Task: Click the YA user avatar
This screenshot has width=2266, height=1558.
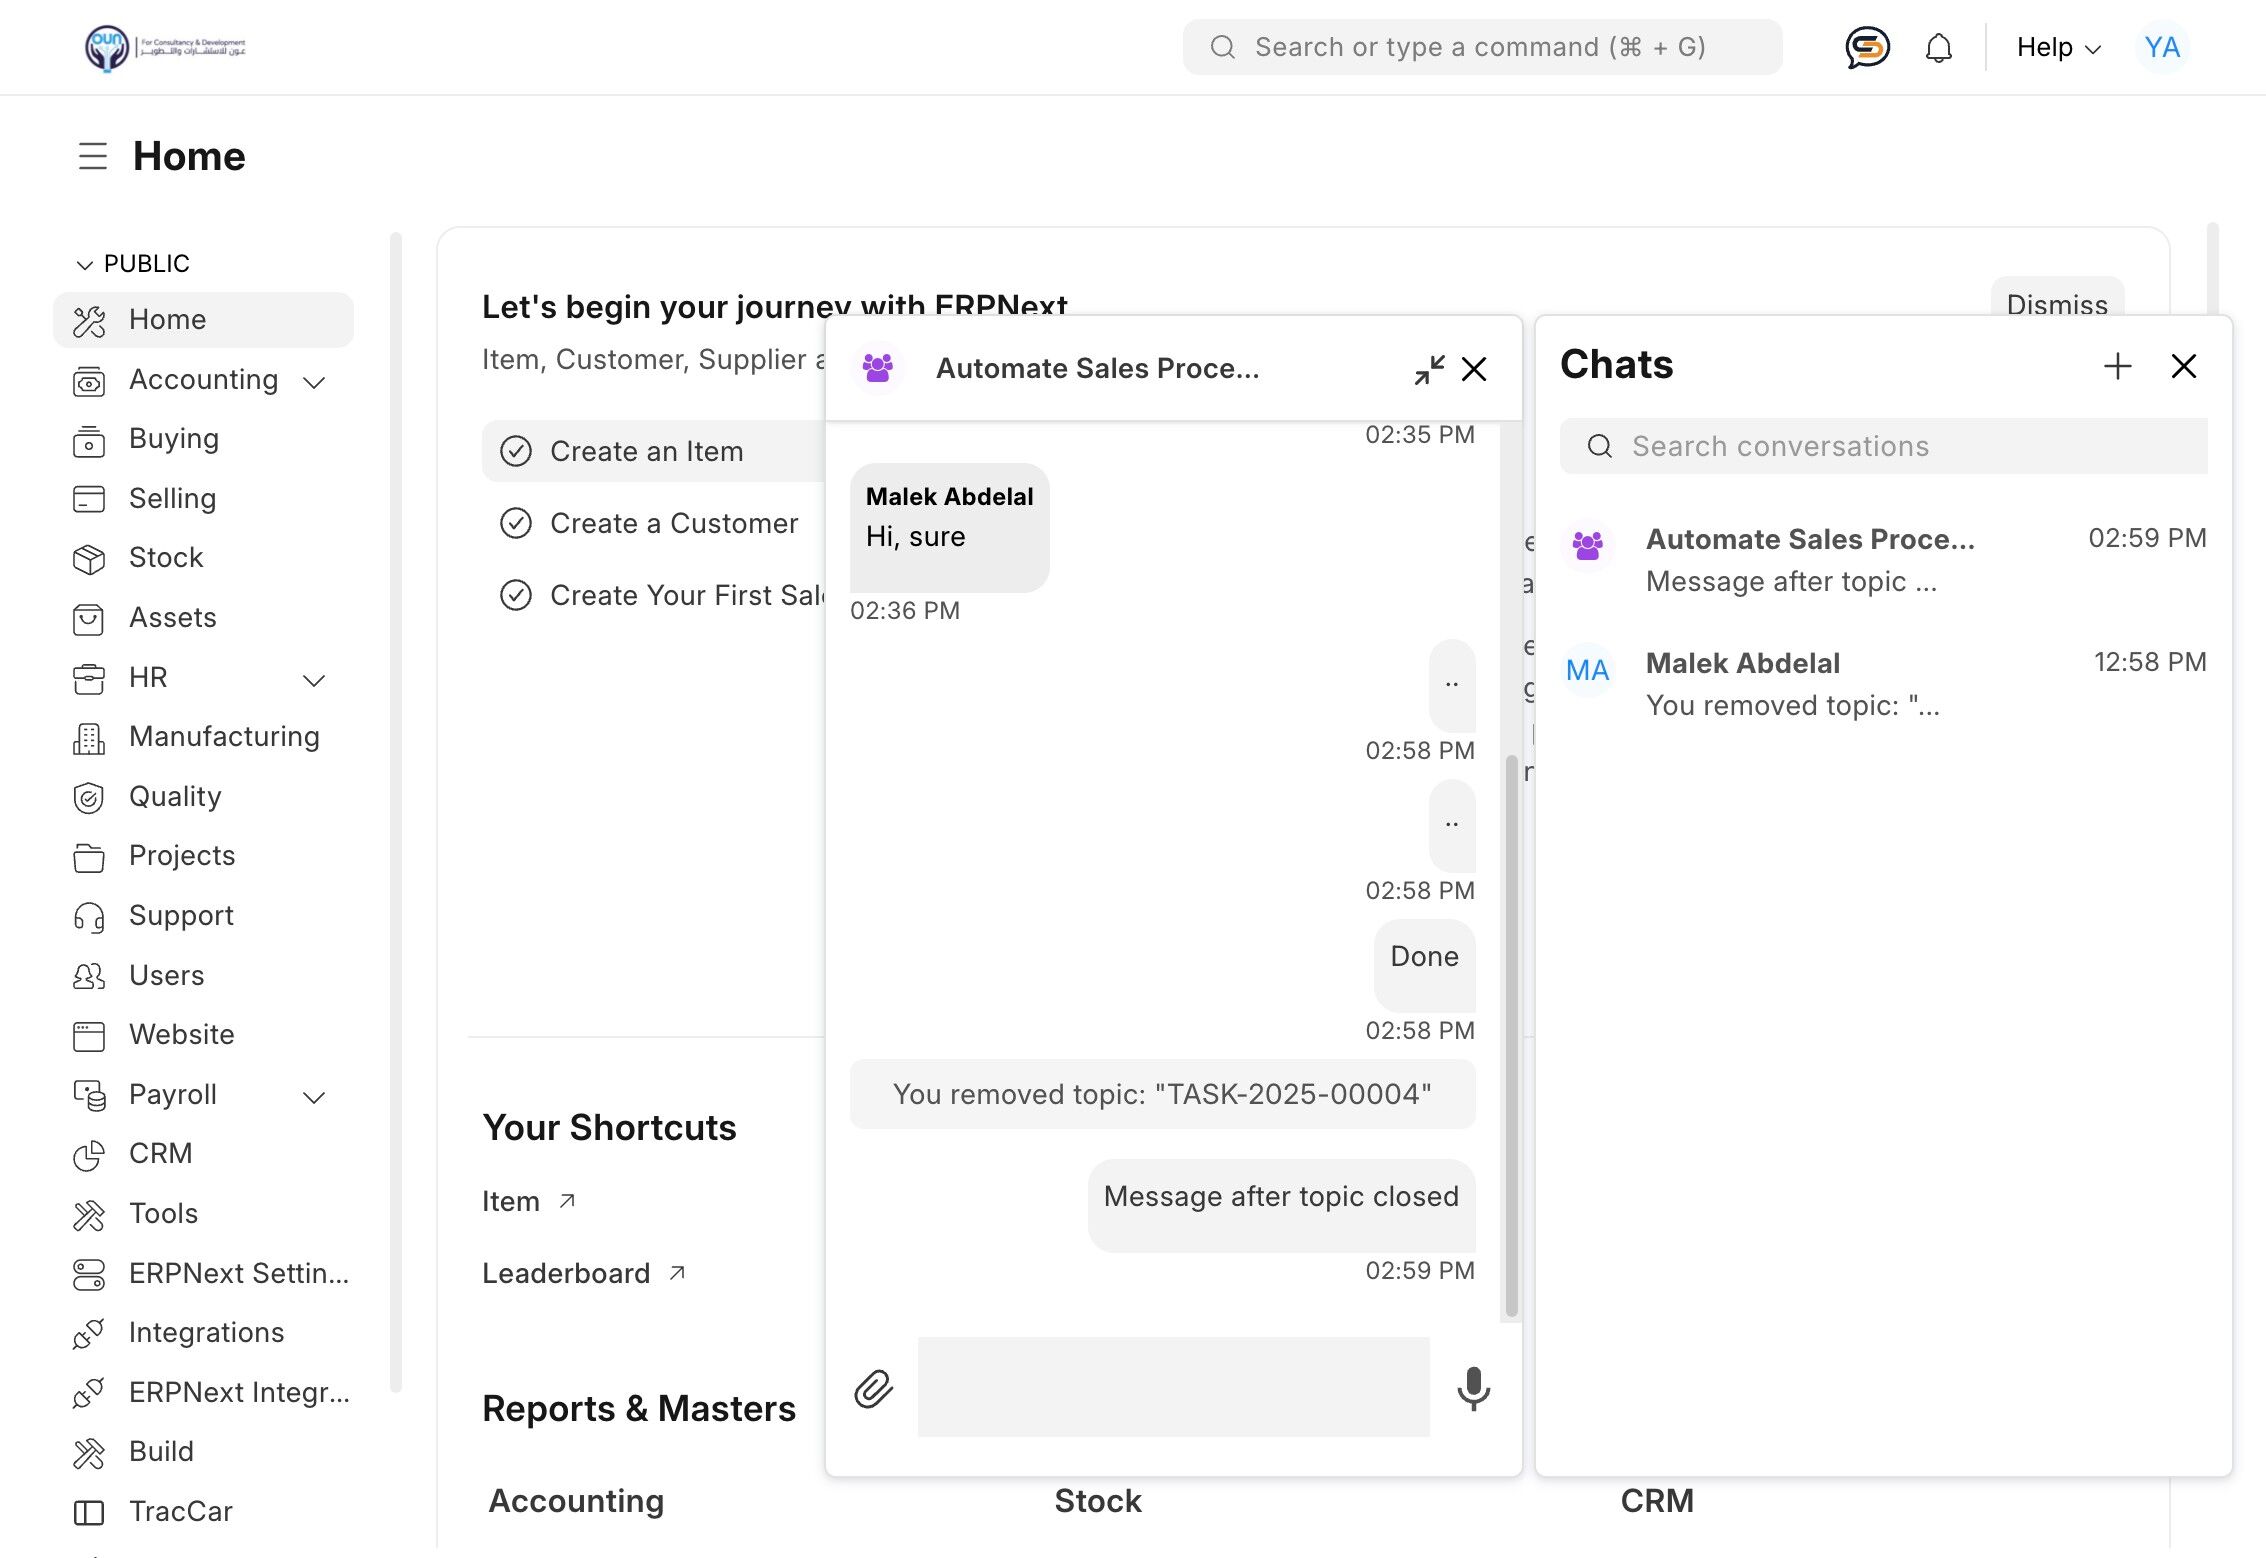Action: pos(2161,47)
